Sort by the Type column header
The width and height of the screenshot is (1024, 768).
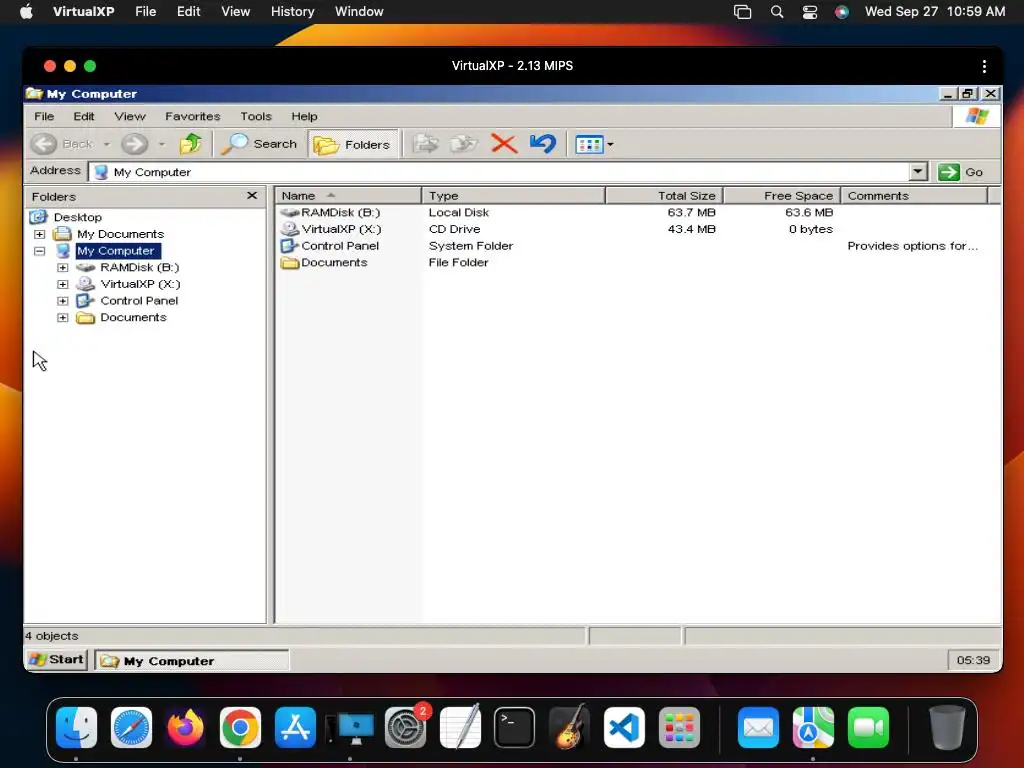coord(513,196)
